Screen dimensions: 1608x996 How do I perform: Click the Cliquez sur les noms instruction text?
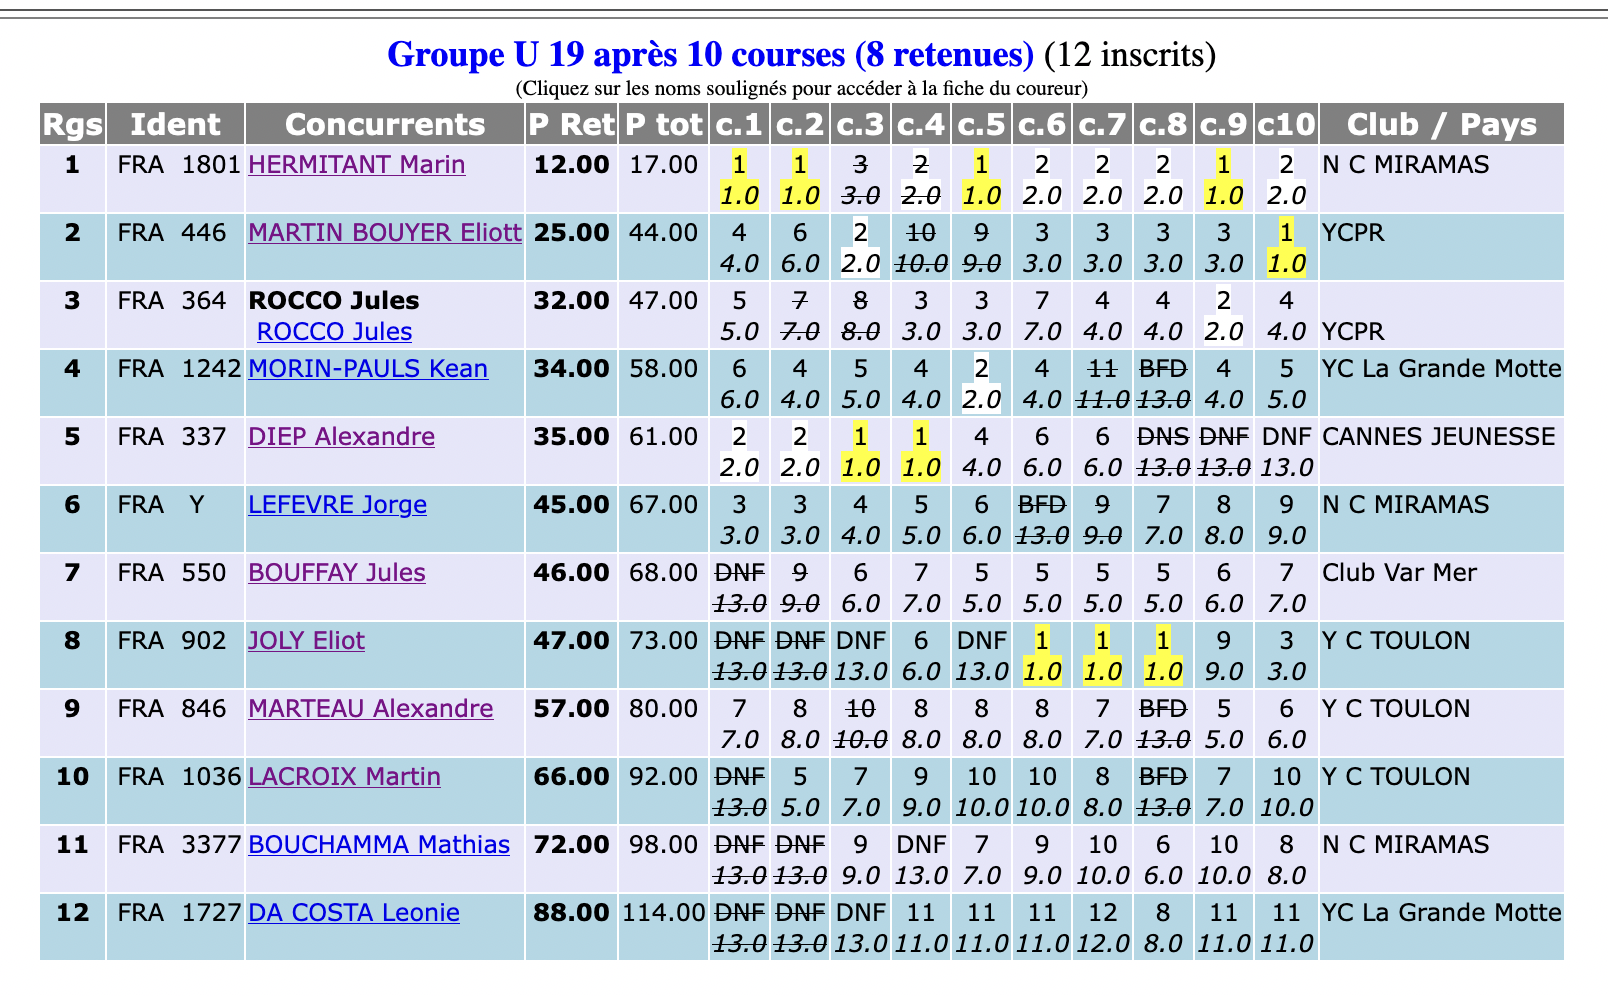coord(802,88)
